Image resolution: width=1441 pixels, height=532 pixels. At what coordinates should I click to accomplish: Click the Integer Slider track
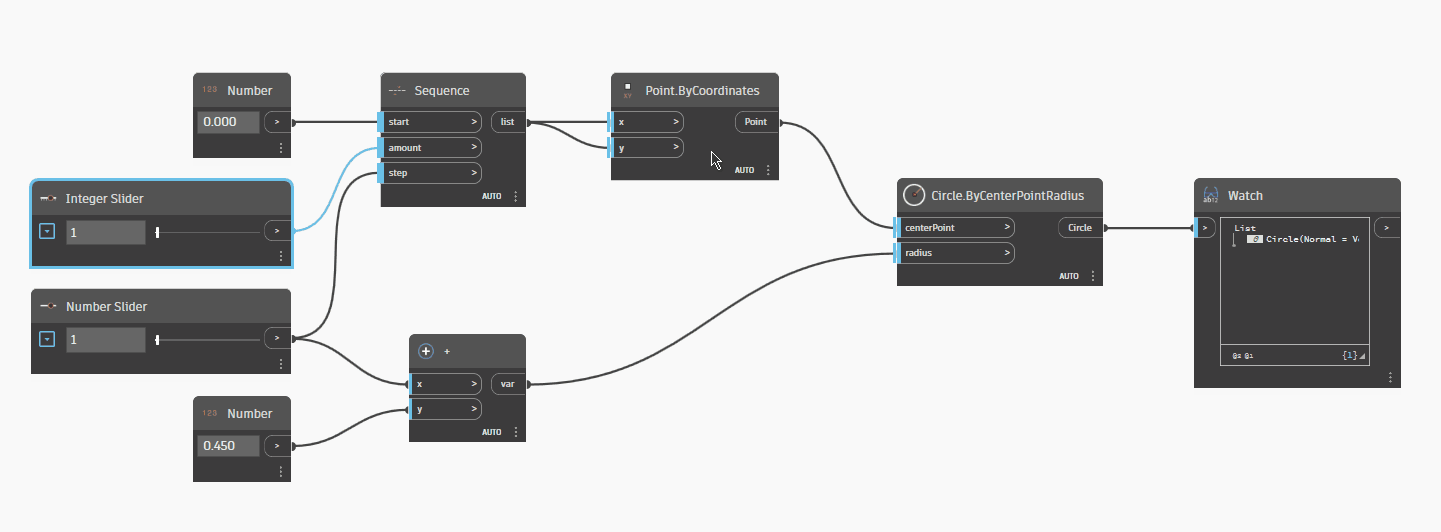coord(208,232)
